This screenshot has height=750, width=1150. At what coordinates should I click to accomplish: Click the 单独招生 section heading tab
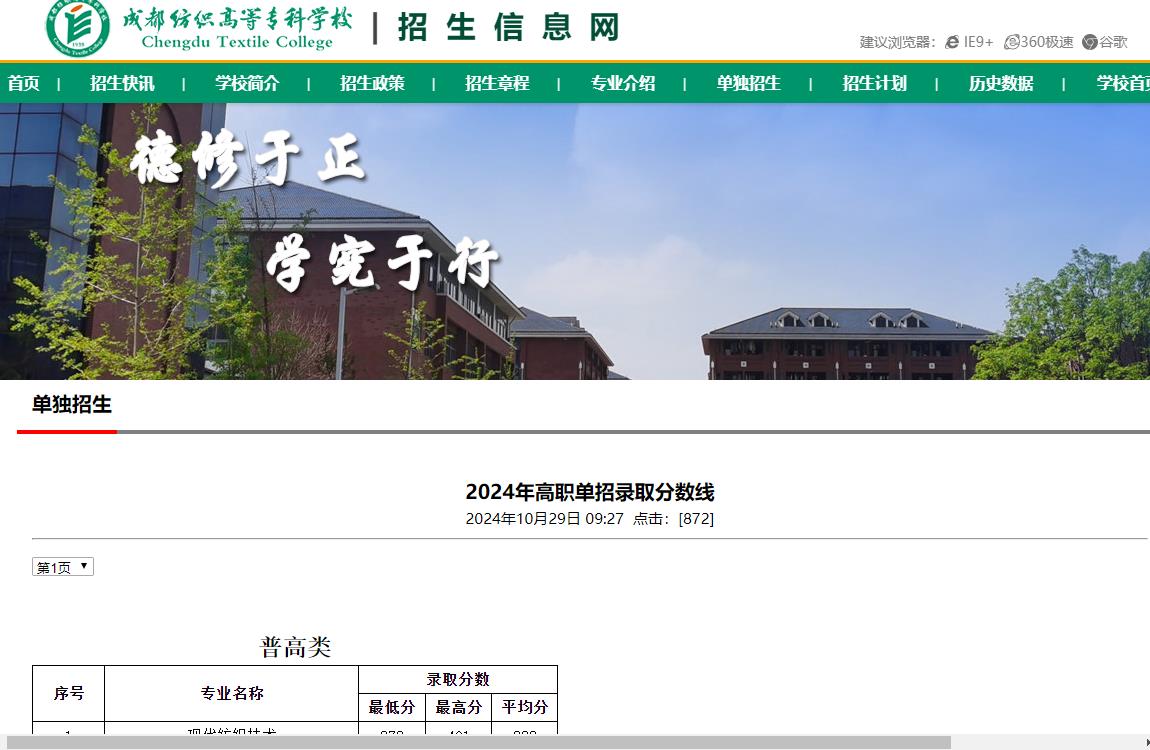click(72, 405)
